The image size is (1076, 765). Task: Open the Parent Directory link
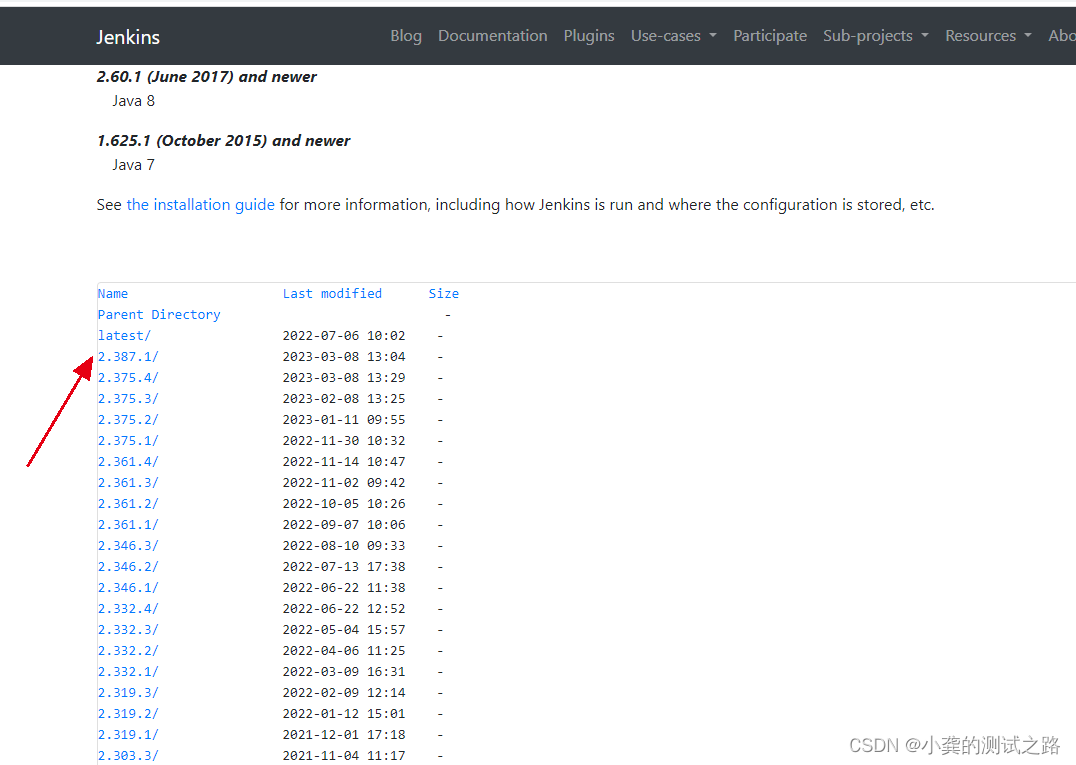point(159,314)
